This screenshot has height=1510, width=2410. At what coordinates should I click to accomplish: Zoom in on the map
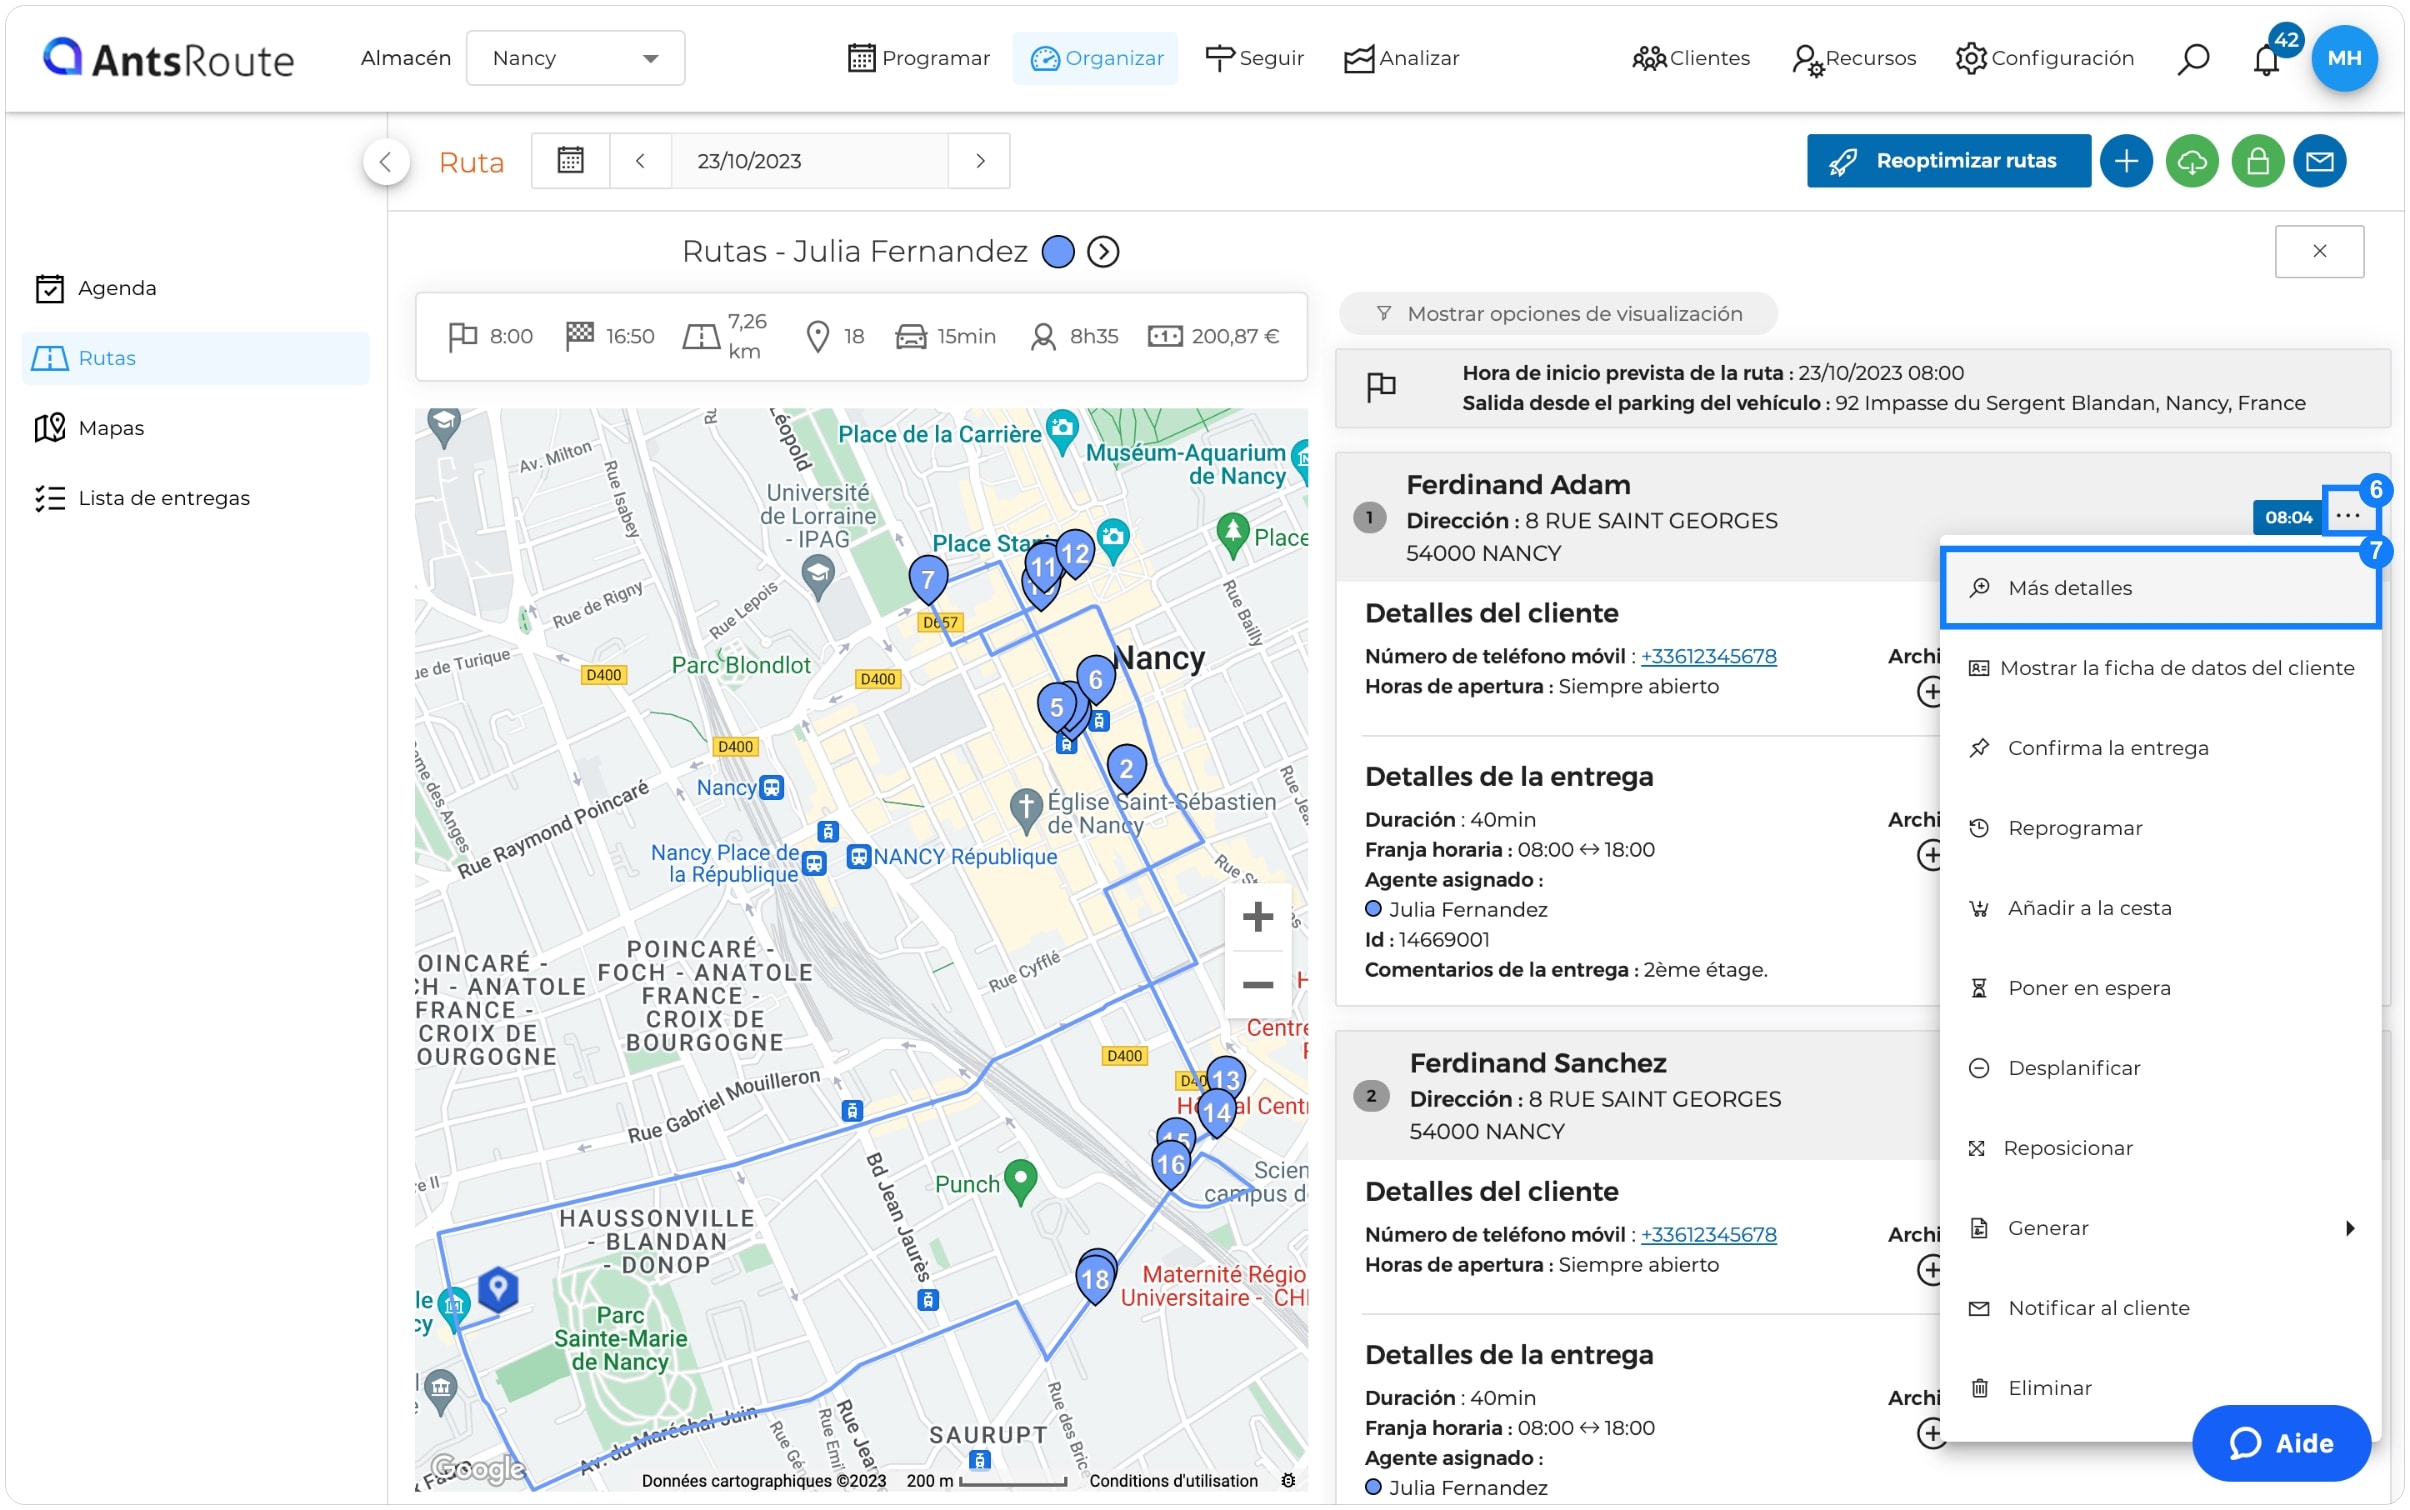[1257, 916]
